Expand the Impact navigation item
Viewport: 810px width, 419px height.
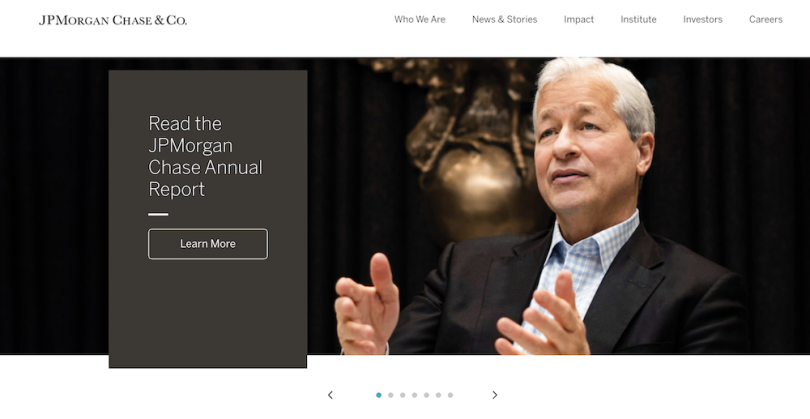(x=579, y=20)
